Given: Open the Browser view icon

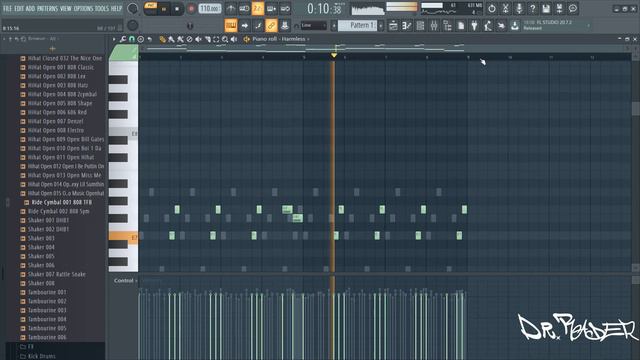Looking at the screenshot, I should 447,26.
